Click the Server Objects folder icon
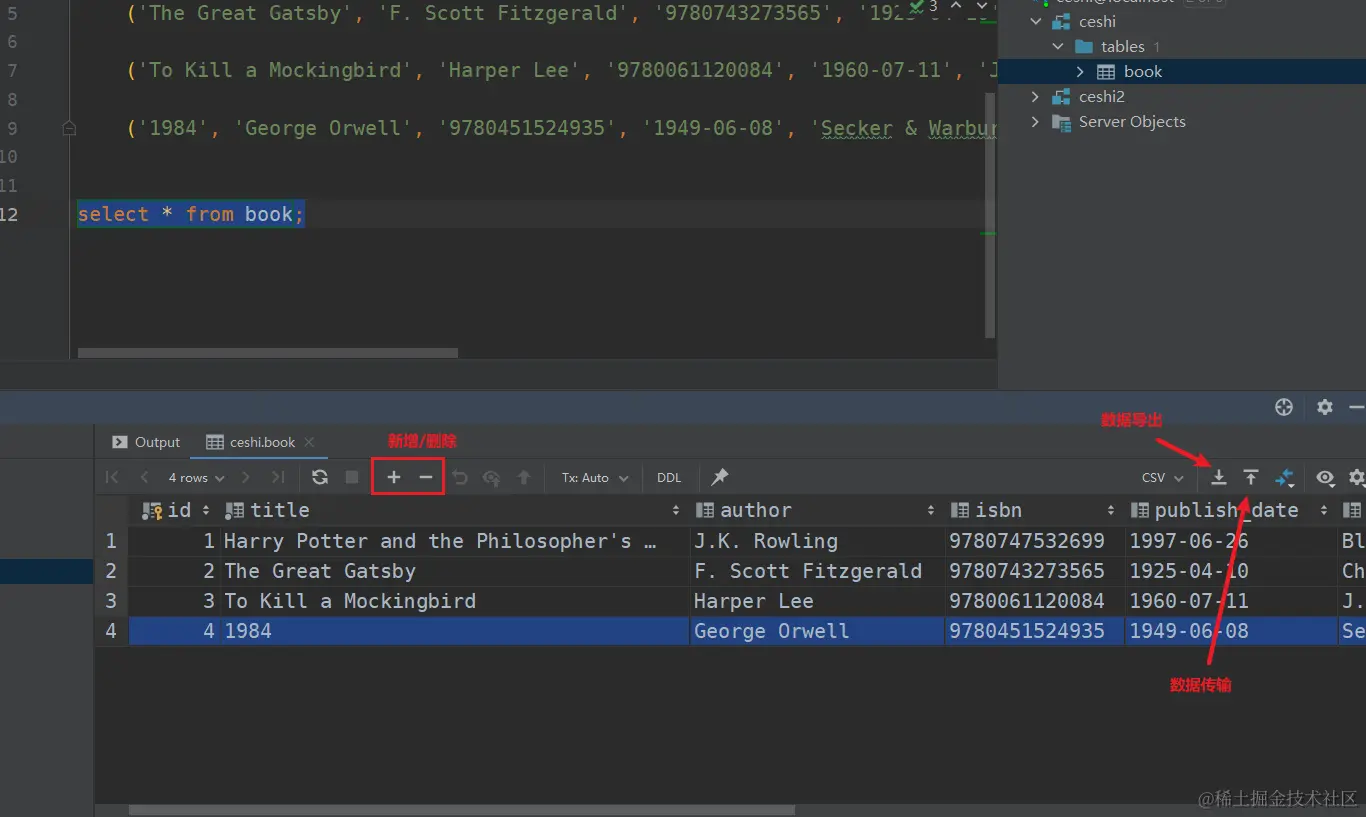Viewport: 1366px width, 817px height. tap(1062, 122)
